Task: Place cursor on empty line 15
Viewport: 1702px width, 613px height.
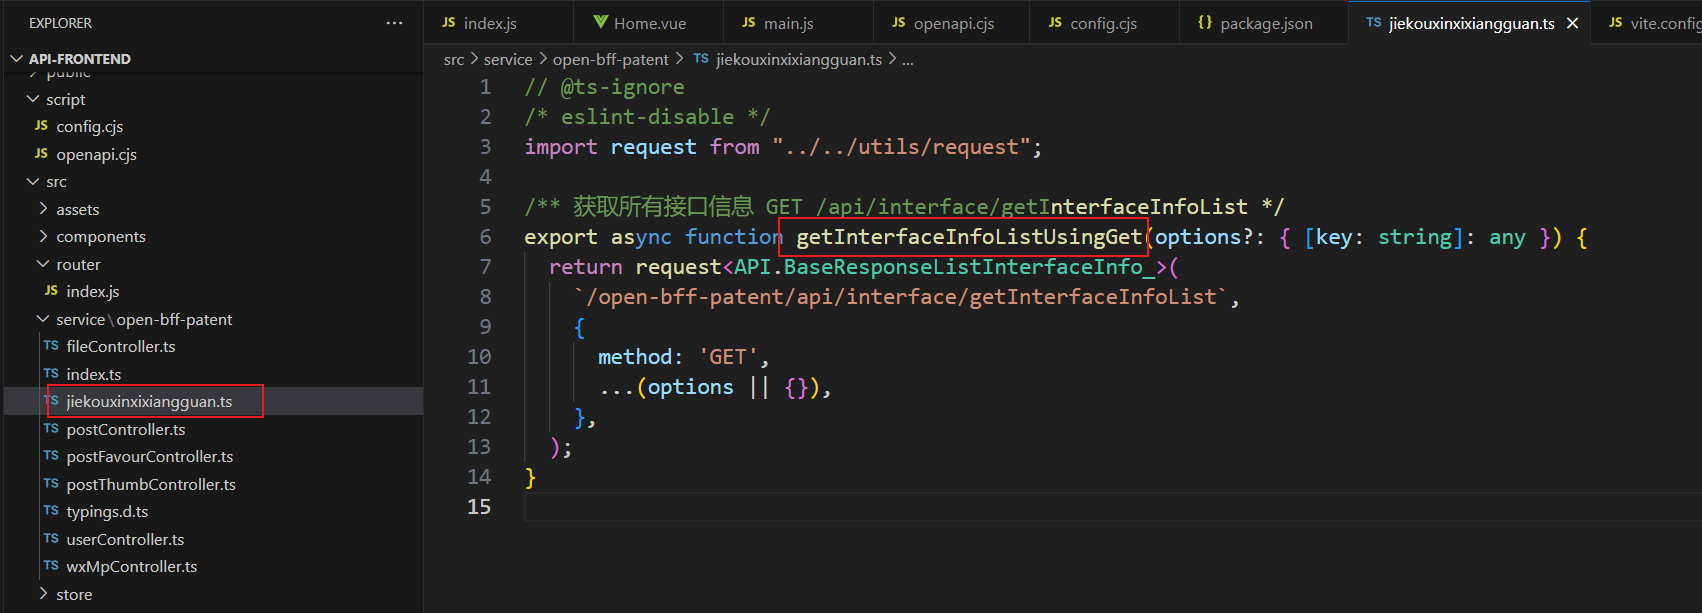Action: point(900,507)
